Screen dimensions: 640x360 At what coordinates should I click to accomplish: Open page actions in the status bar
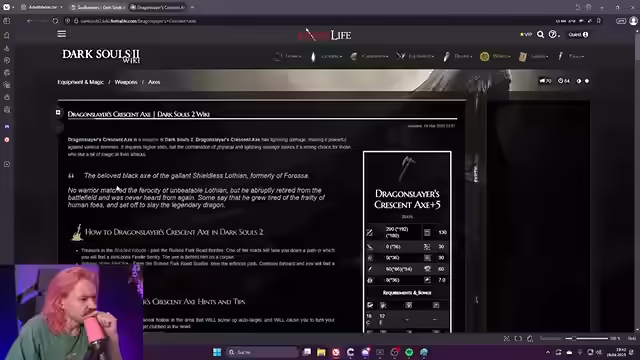point(530,338)
